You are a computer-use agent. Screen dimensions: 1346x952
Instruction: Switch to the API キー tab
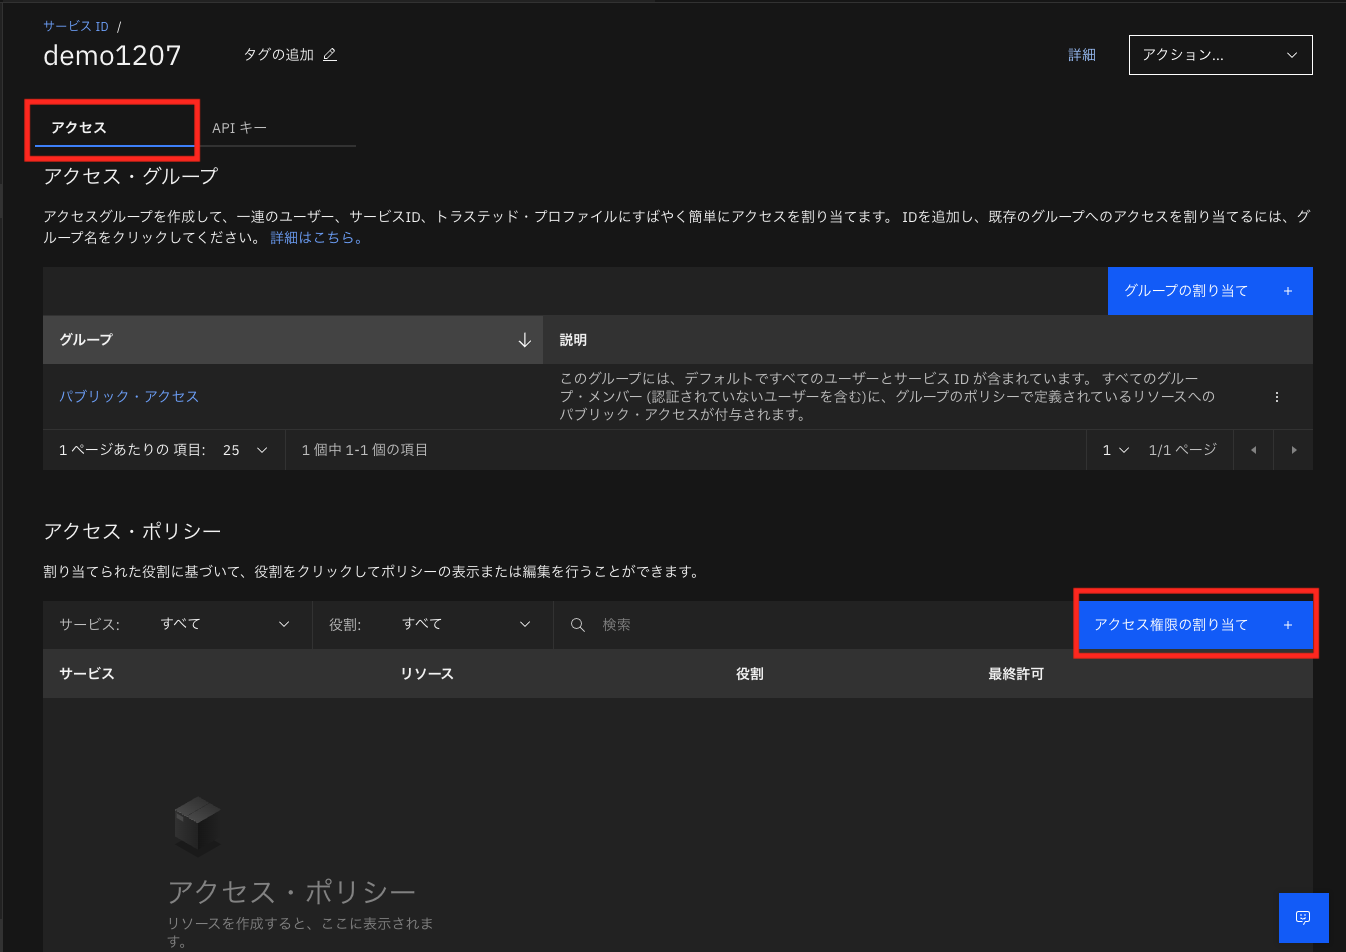(237, 127)
